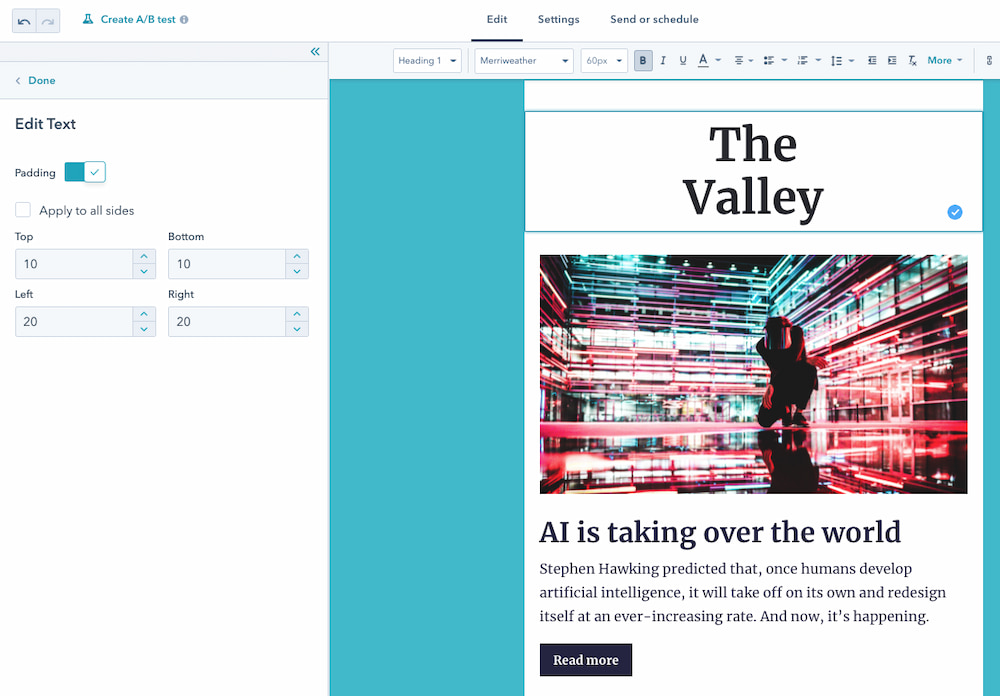
Task: Switch to the Settings tab
Action: (558, 19)
